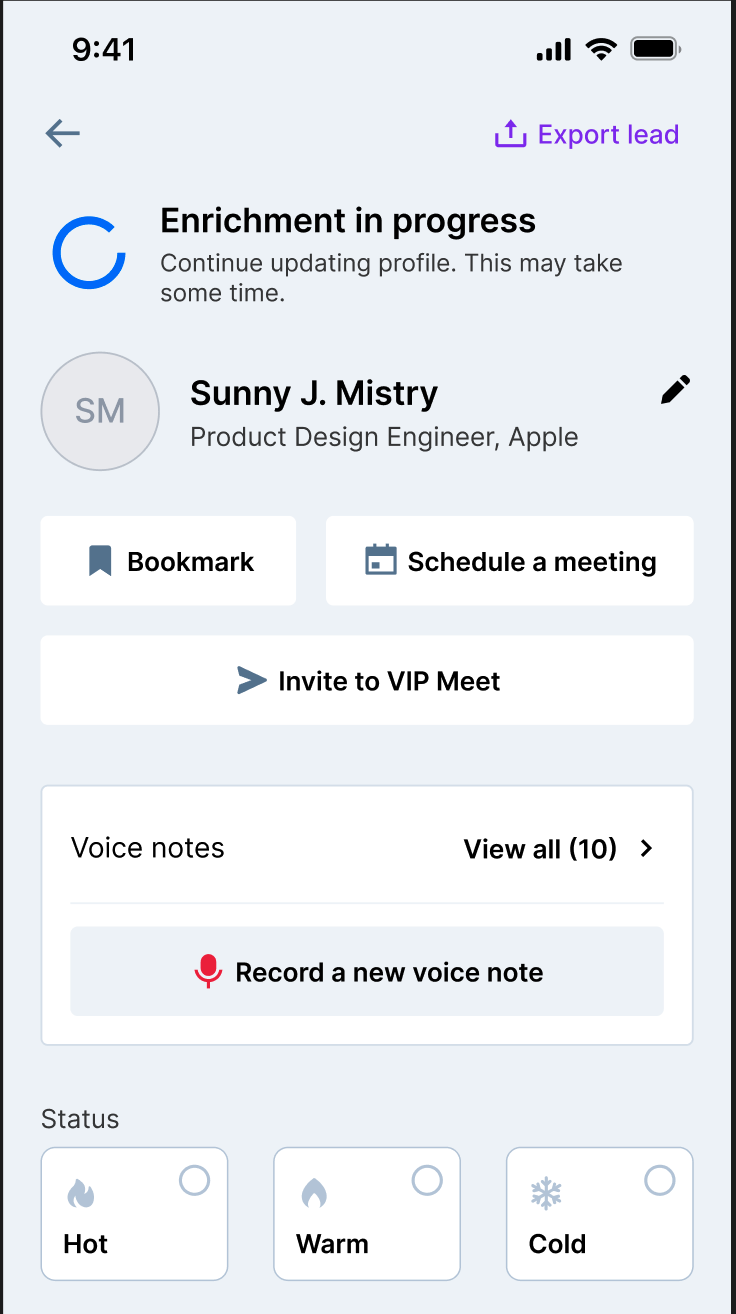
Task: Tap Record a new voice note button
Action: tap(367, 972)
